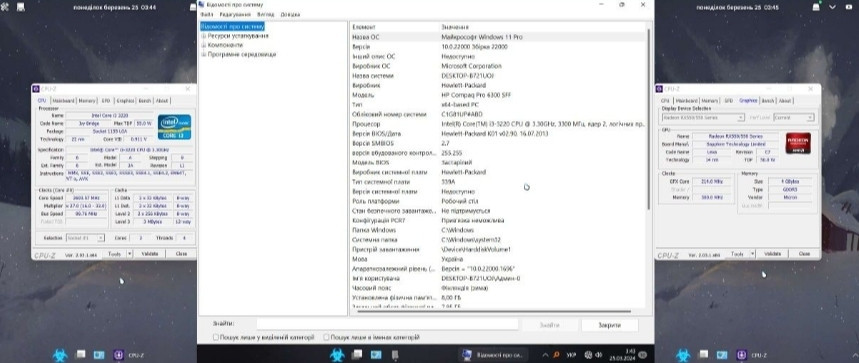
Task: Open the Редагування menu
Action: click(234, 15)
